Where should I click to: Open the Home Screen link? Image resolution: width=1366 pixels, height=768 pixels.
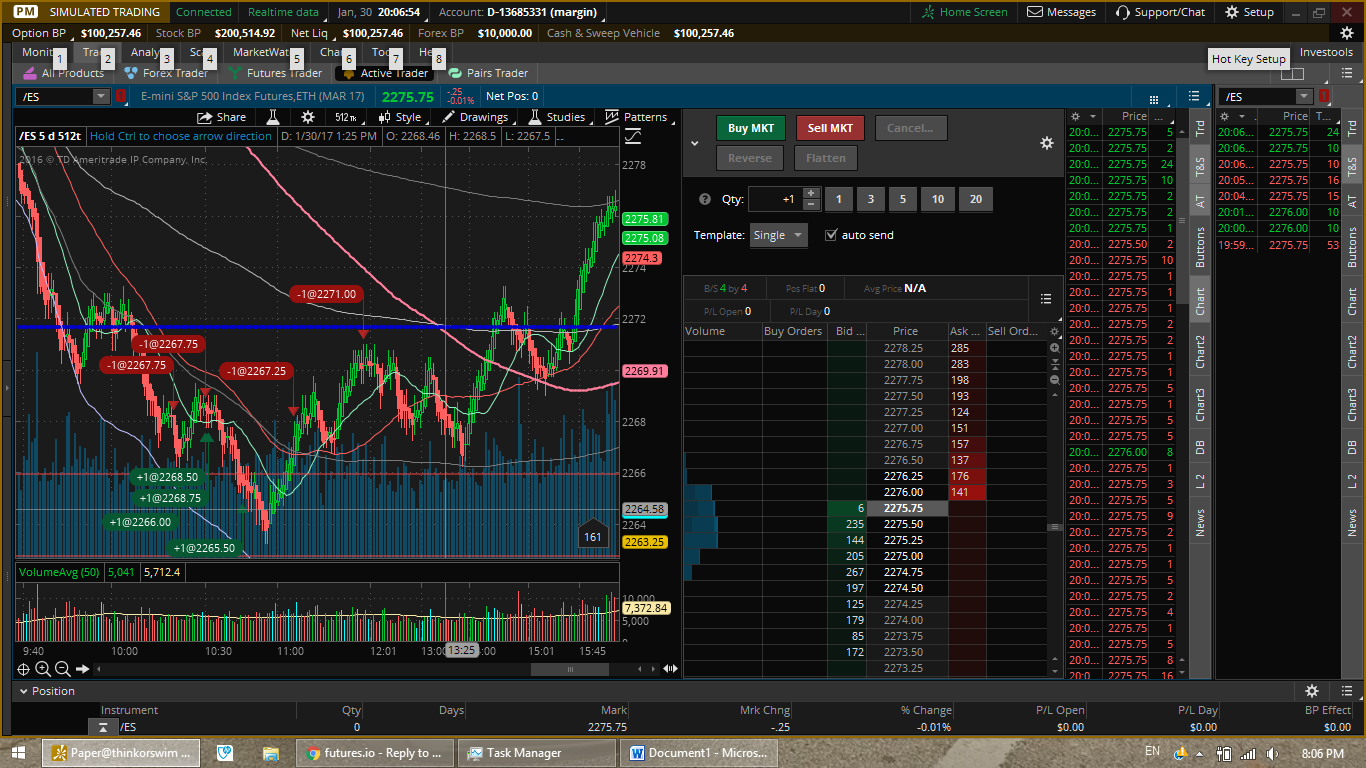click(965, 12)
